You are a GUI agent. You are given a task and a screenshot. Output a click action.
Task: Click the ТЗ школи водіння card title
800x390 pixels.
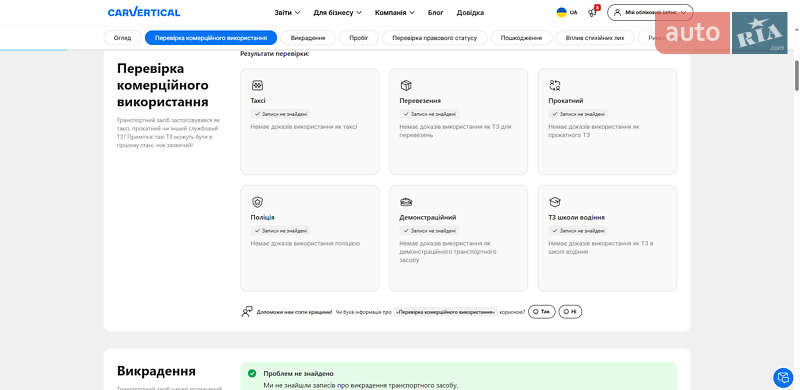(577, 217)
